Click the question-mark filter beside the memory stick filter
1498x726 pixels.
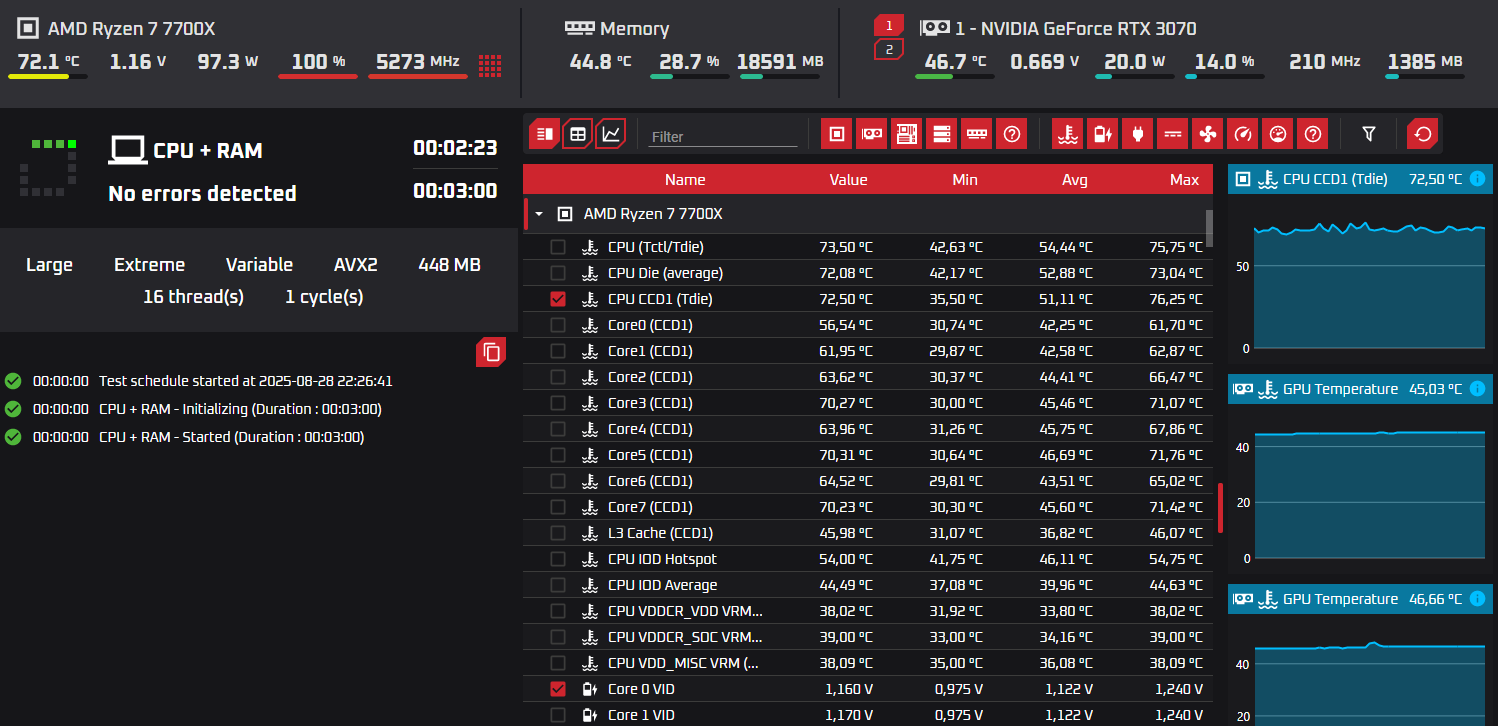1012,133
